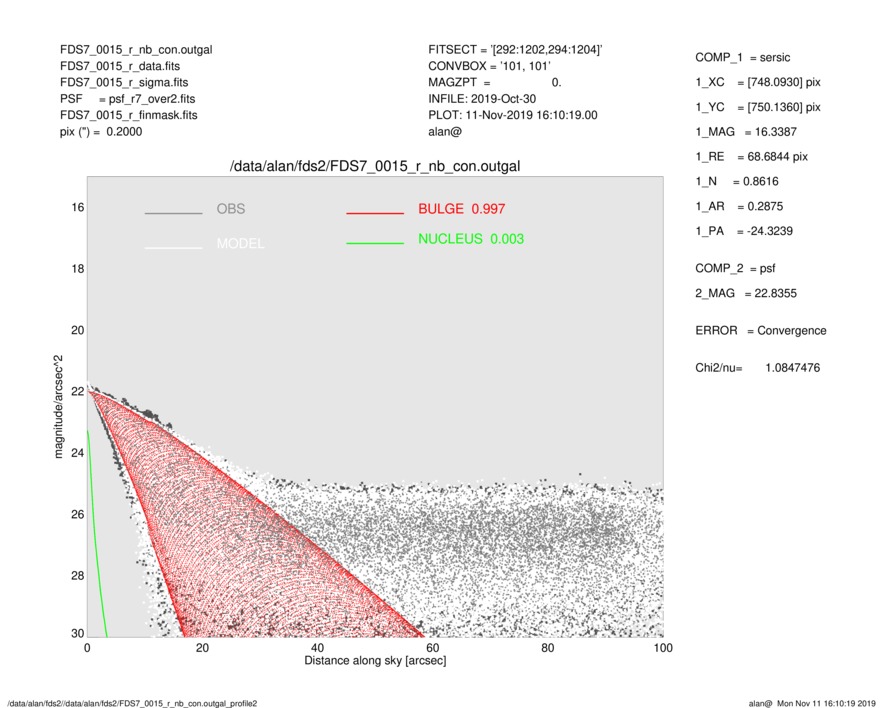Click the pix (") = 0.2000 value
Viewport: 885px width, 708px height.
(x=101, y=132)
